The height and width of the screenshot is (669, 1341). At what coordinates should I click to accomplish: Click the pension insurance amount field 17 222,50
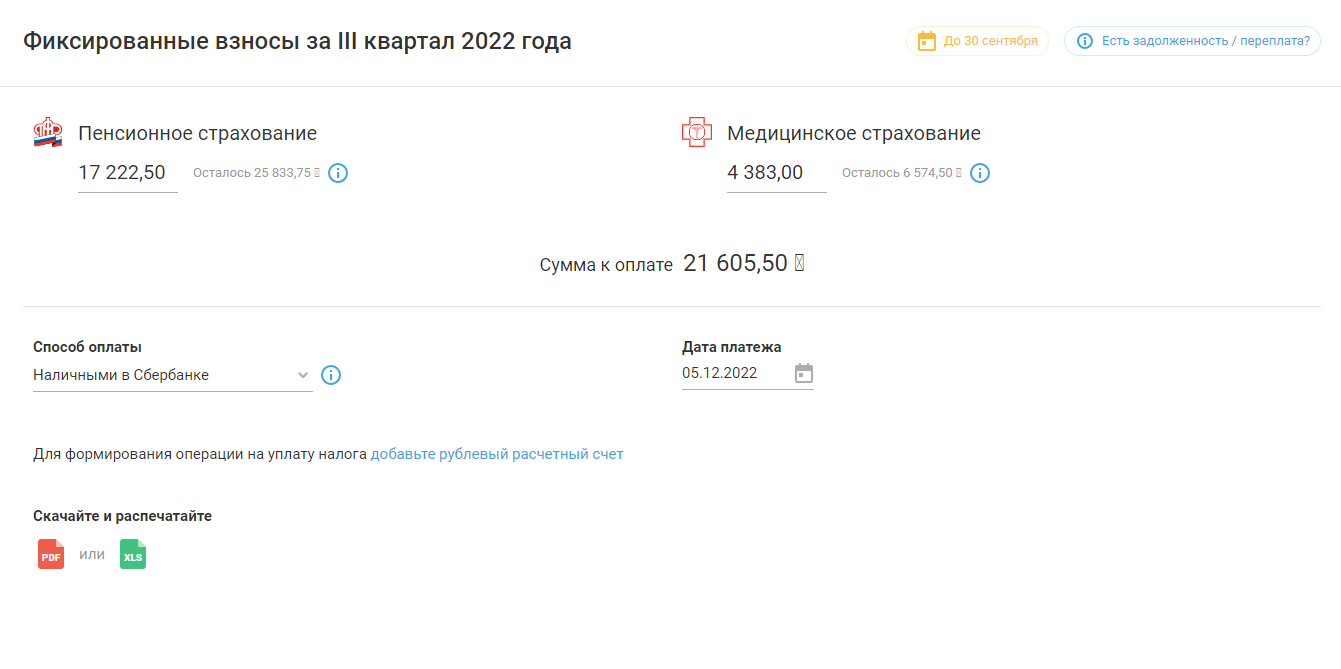coord(123,173)
